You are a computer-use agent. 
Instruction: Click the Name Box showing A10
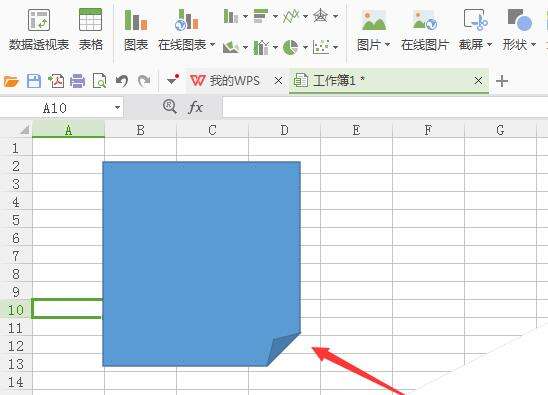[x=55, y=108]
